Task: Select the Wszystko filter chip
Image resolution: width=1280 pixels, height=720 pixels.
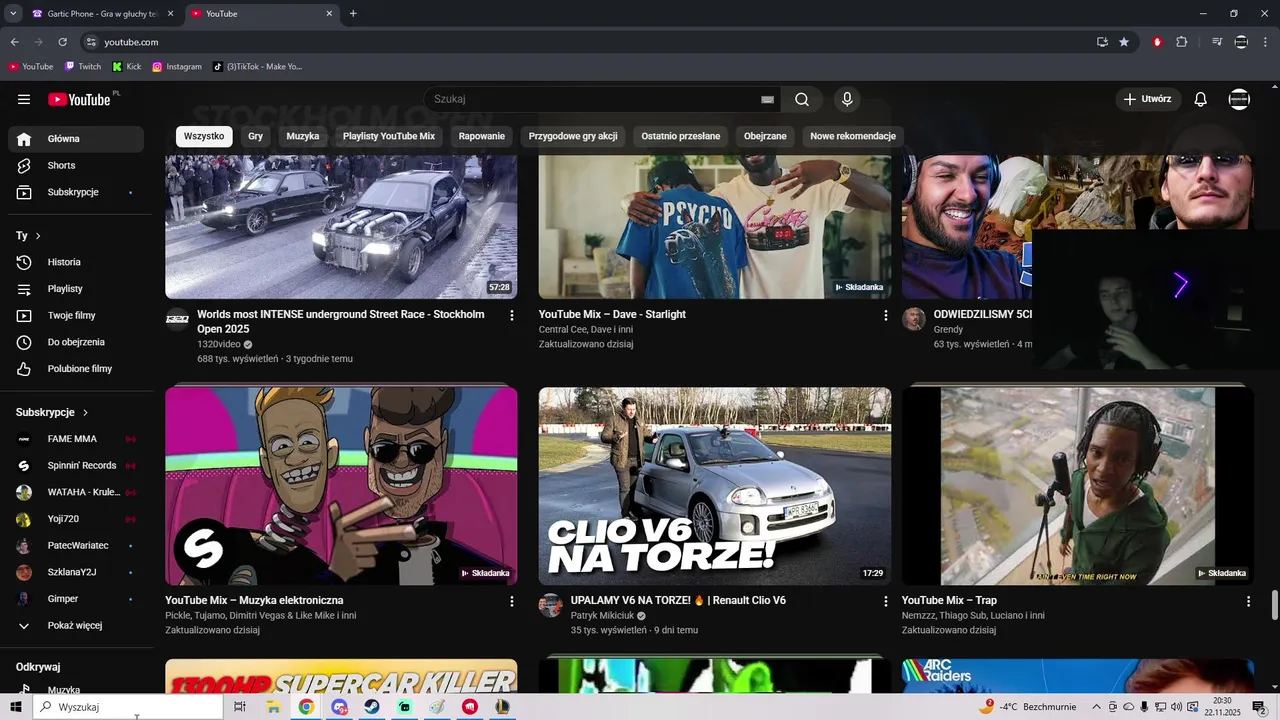Action: (204, 136)
